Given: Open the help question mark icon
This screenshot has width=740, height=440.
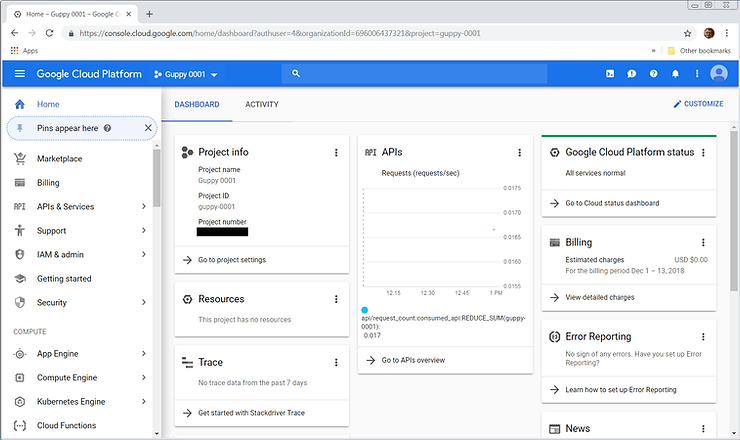Looking at the screenshot, I should coord(654,74).
